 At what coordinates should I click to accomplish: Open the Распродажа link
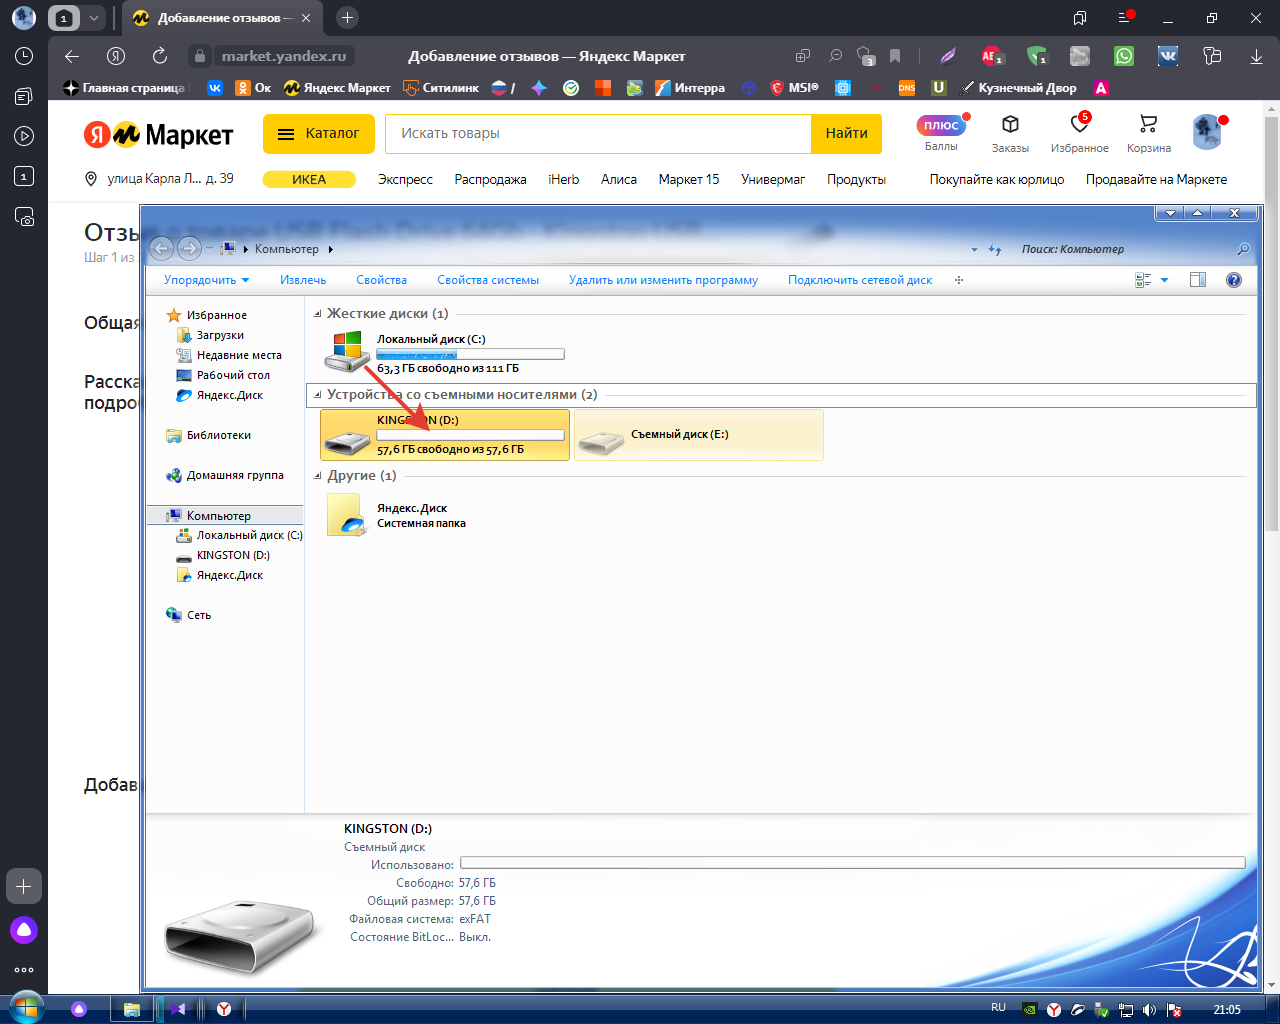(490, 179)
